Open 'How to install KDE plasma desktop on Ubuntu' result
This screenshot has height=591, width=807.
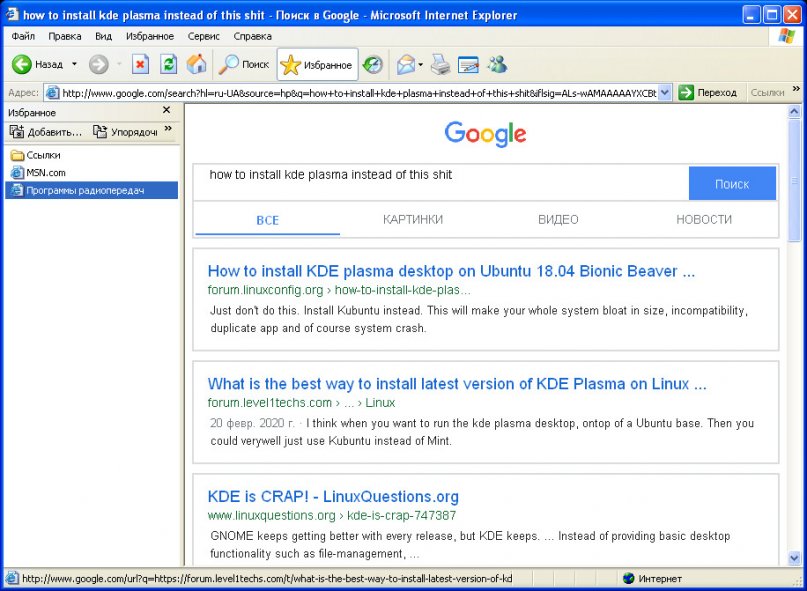pyautogui.click(x=451, y=271)
